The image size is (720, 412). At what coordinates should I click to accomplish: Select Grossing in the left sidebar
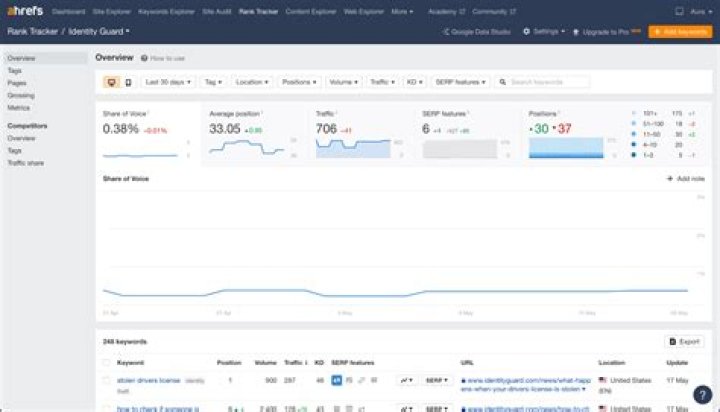point(20,97)
